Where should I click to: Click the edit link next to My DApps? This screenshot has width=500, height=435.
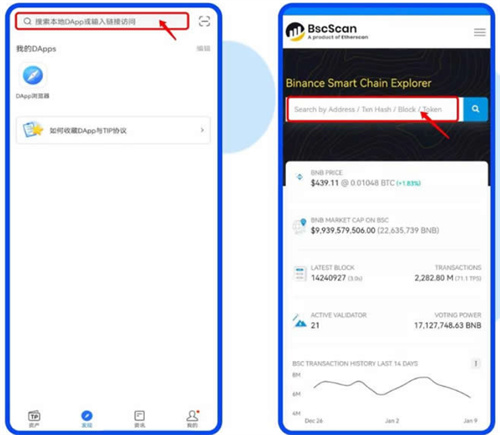click(203, 49)
